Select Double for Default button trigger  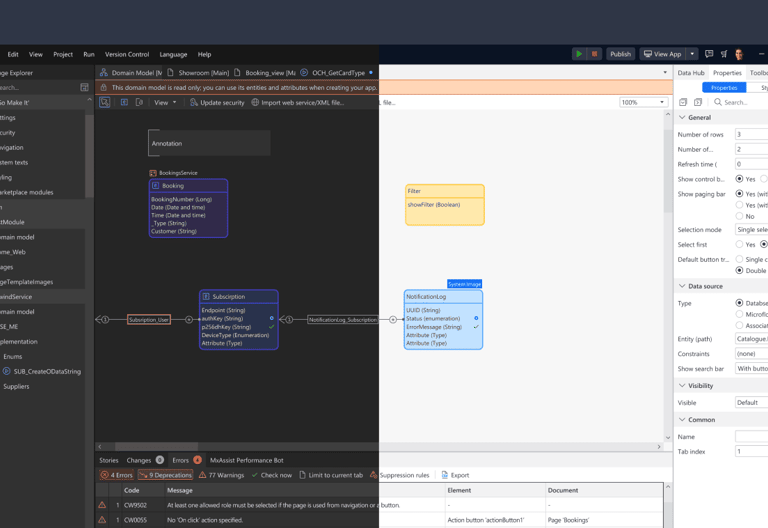pos(739,270)
